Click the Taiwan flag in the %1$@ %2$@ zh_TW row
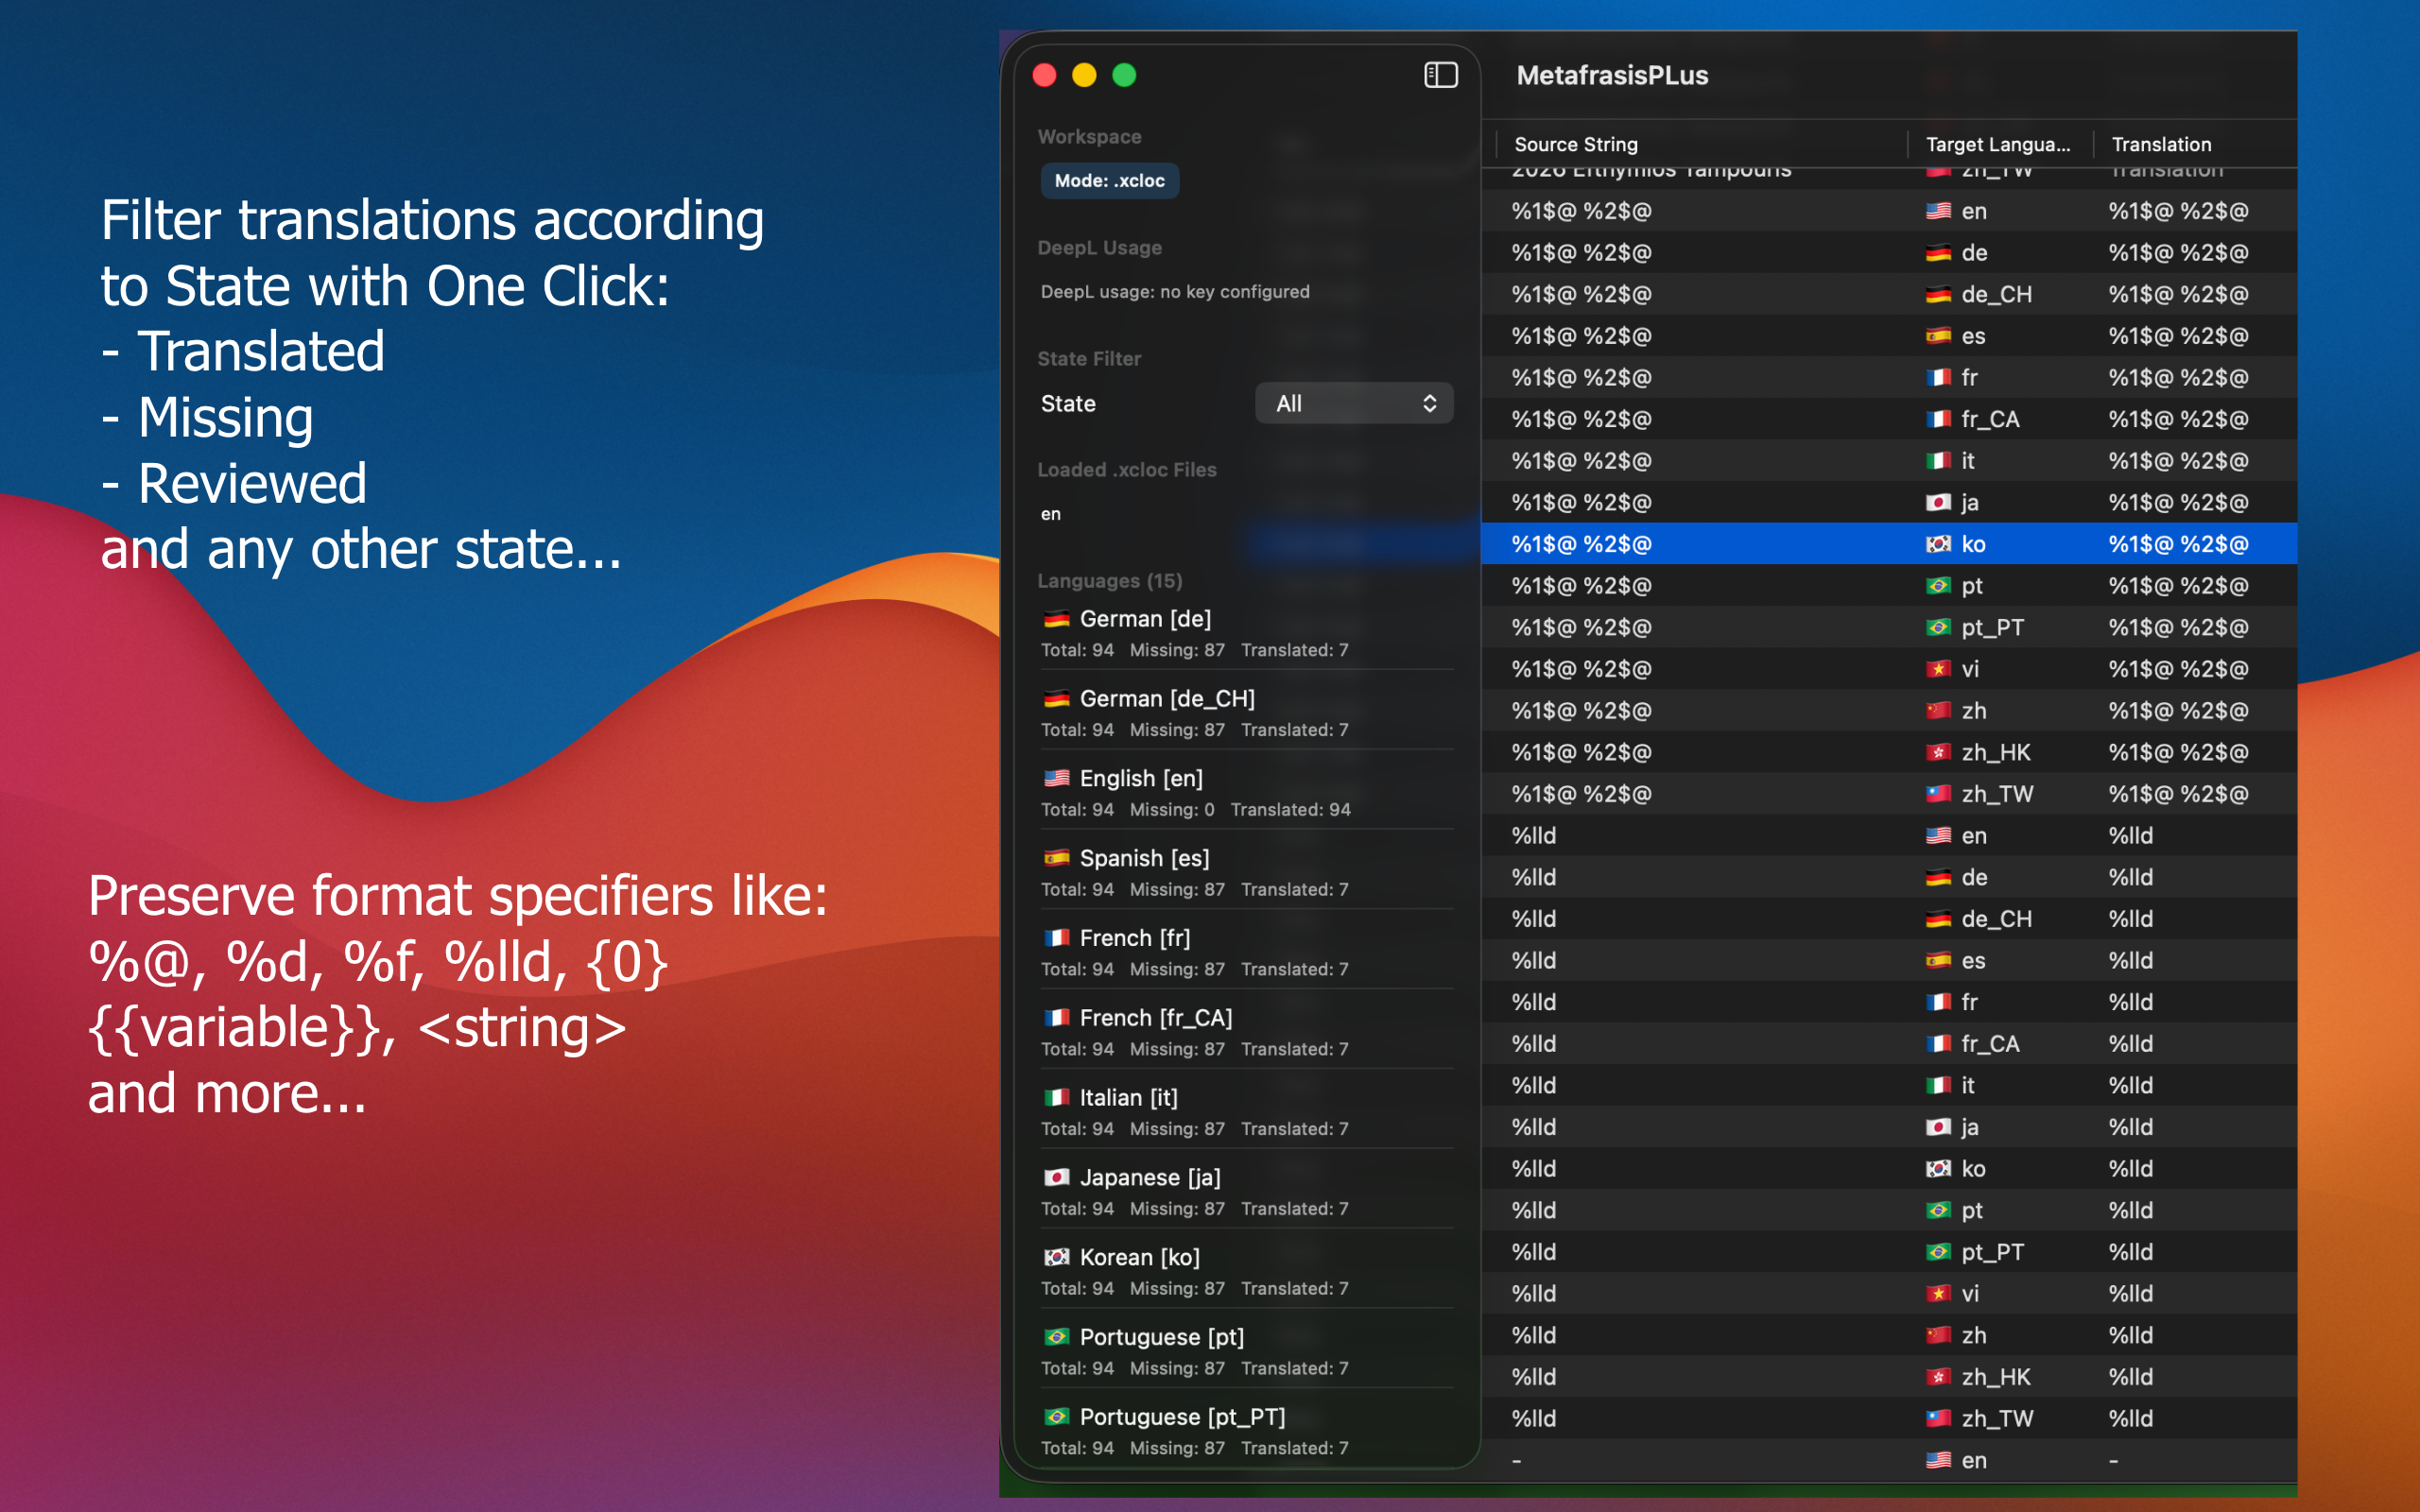This screenshot has width=2420, height=1512. click(x=1938, y=794)
